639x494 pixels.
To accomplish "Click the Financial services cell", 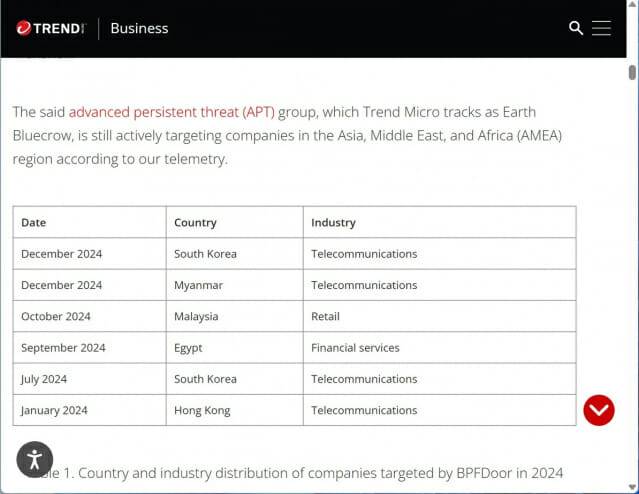I will pos(440,348).
